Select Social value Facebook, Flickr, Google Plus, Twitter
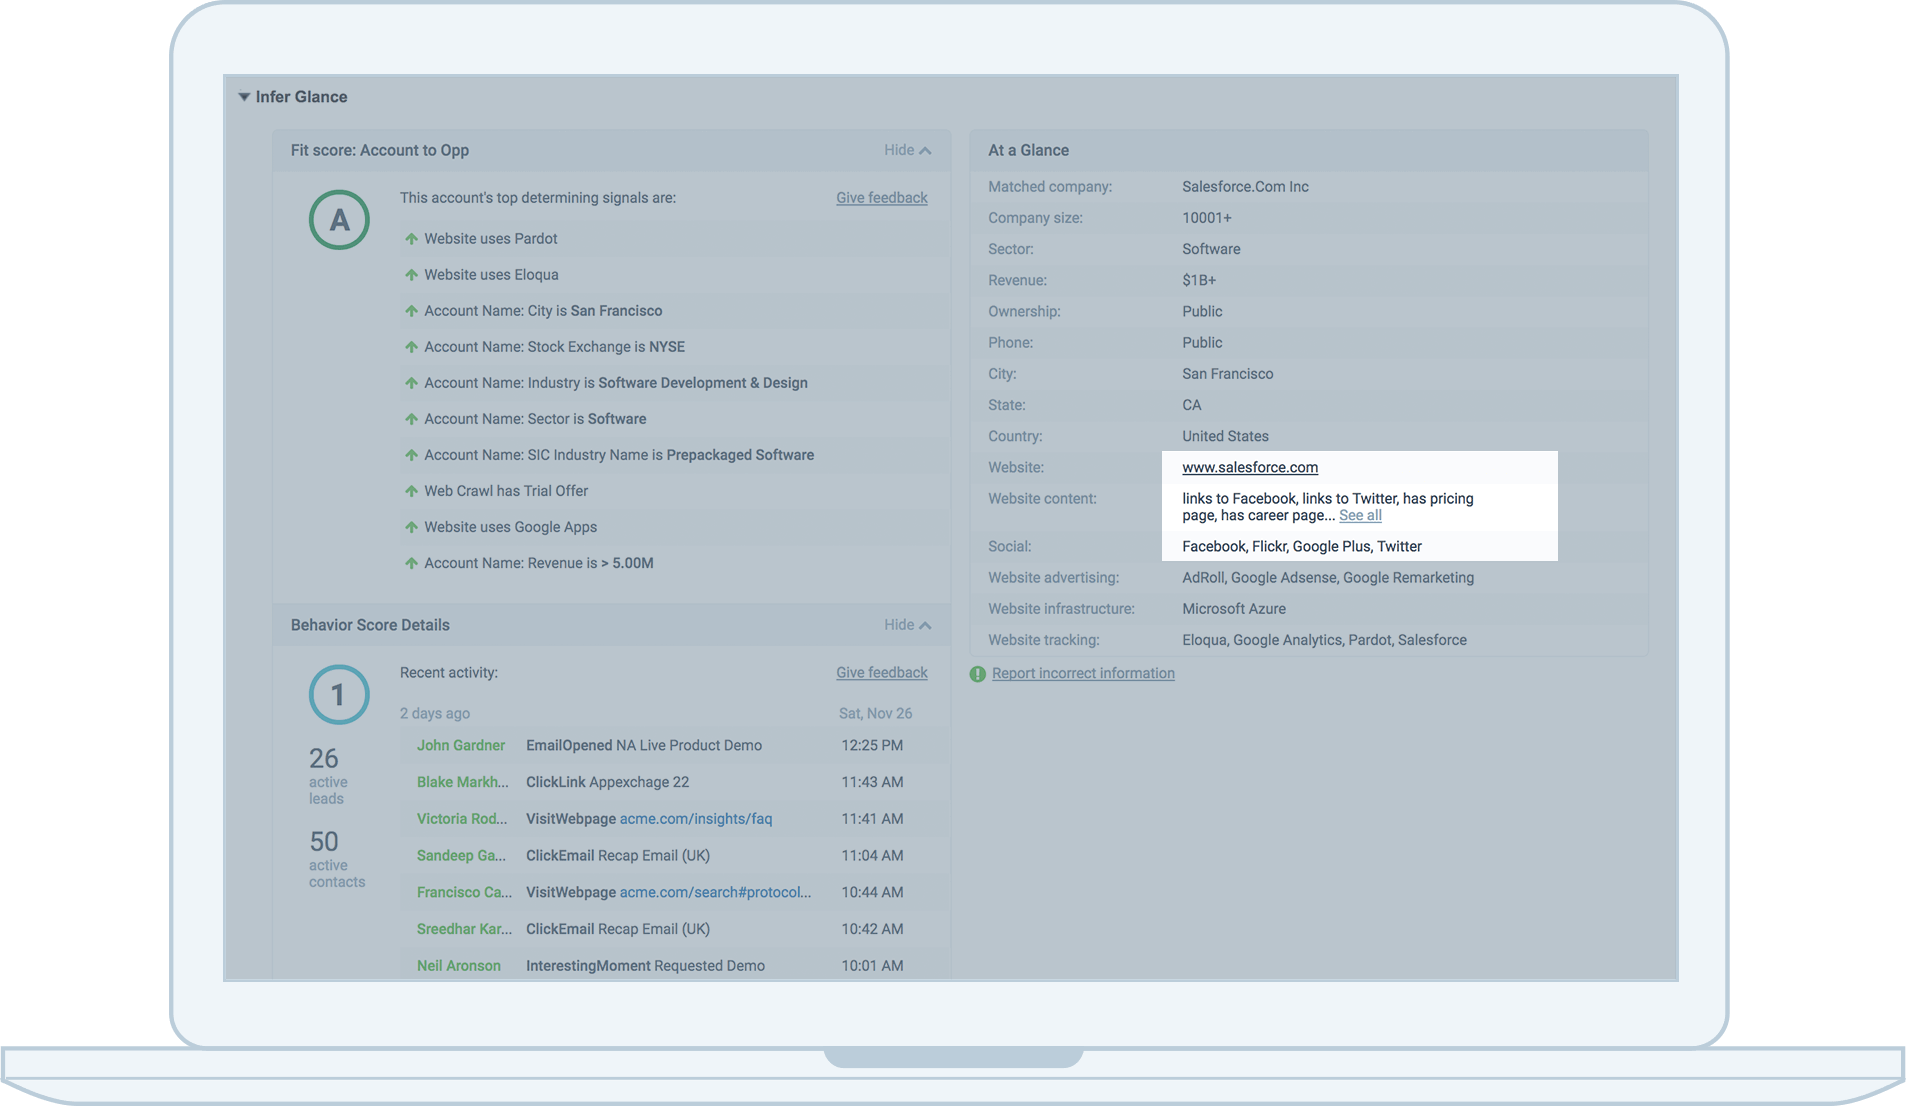The height and width of the screenshot is (1106, 1906). click(x=1302, y=546)
